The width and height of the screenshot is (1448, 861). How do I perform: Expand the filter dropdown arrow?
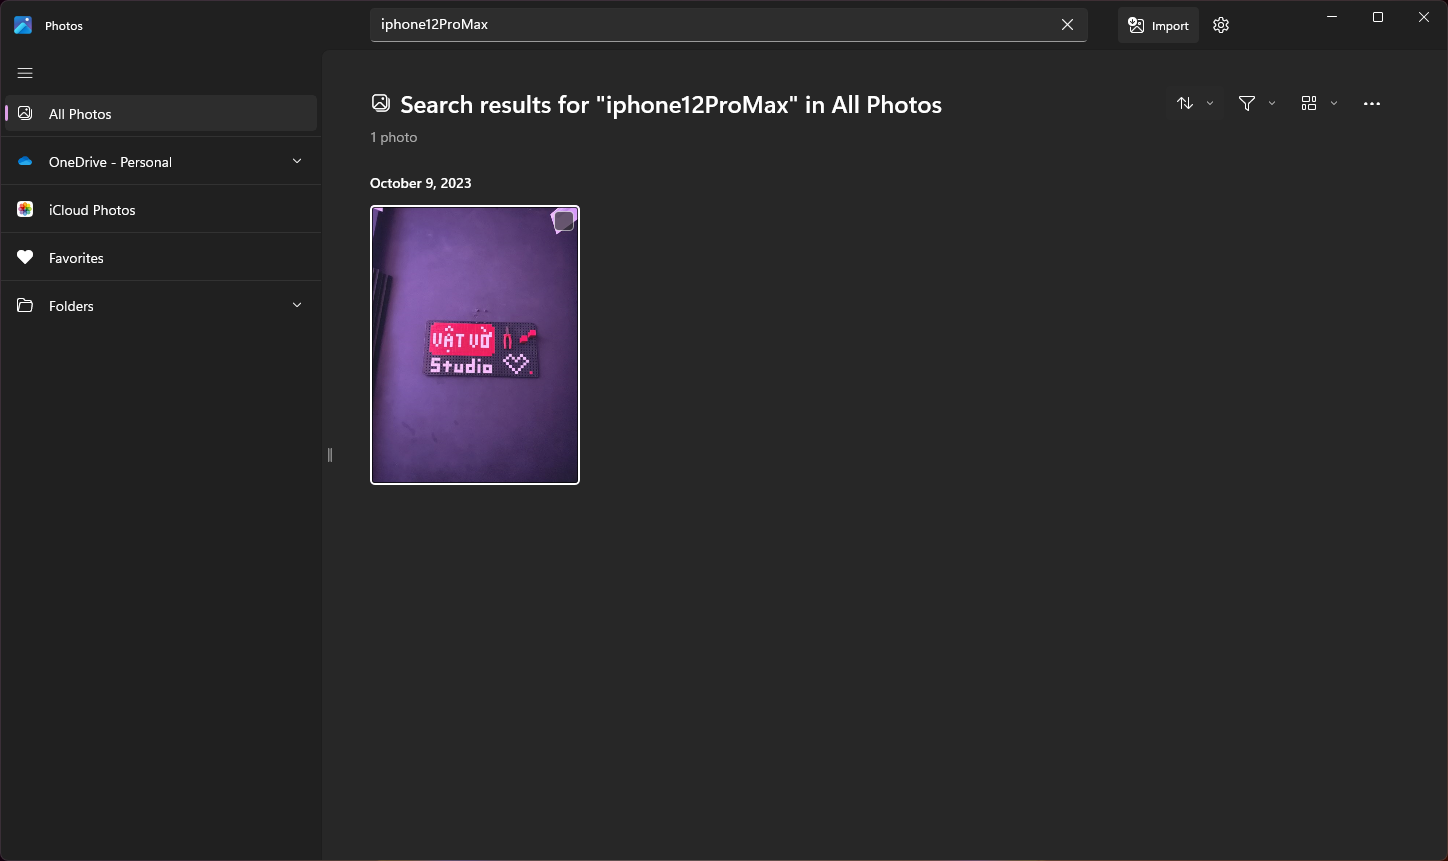(x=1272, y=104)
